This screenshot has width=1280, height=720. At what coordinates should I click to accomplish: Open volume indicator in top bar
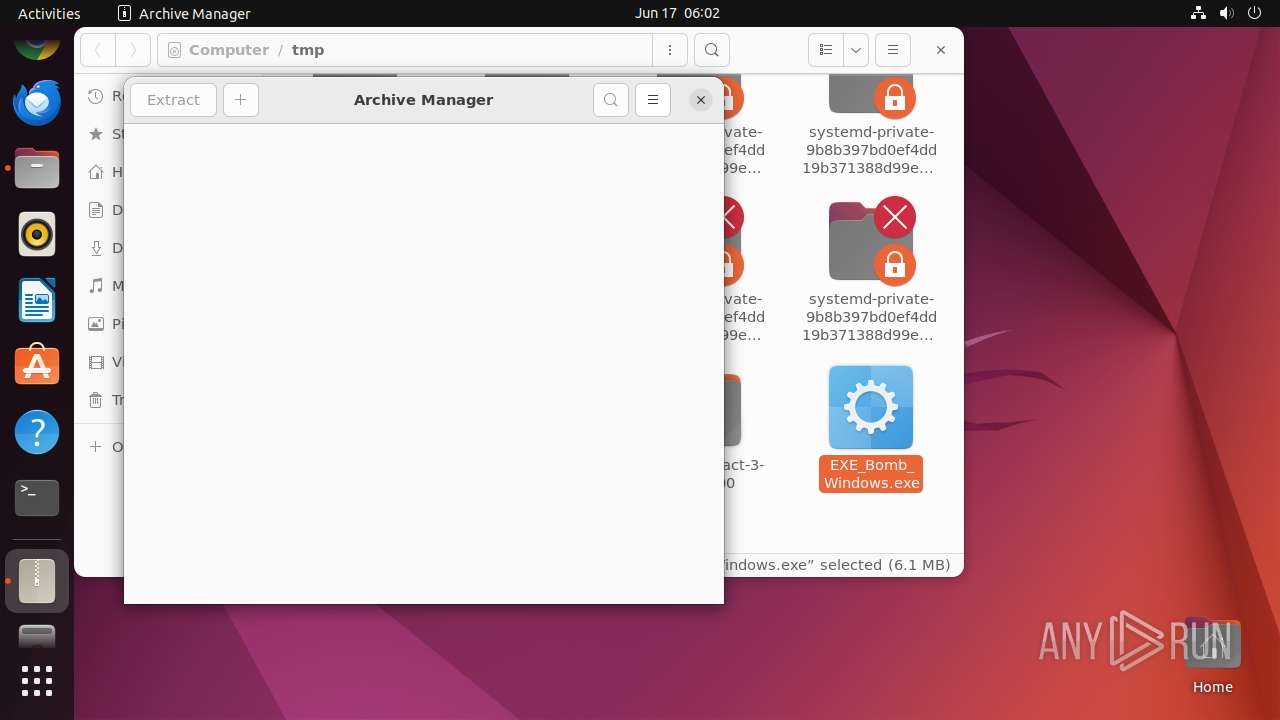[x=1226, y=13]
